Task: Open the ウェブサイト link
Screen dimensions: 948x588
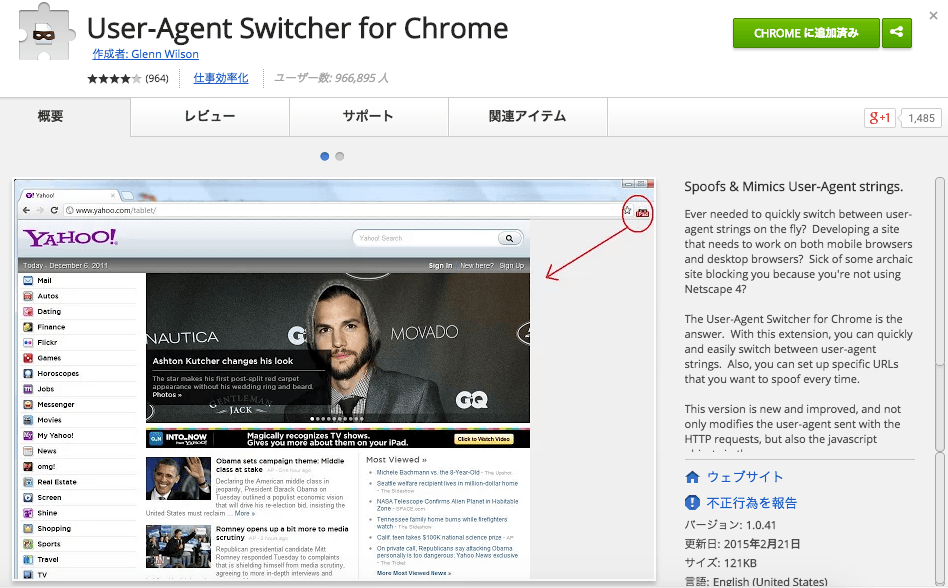Action: [x=745, y=477]
